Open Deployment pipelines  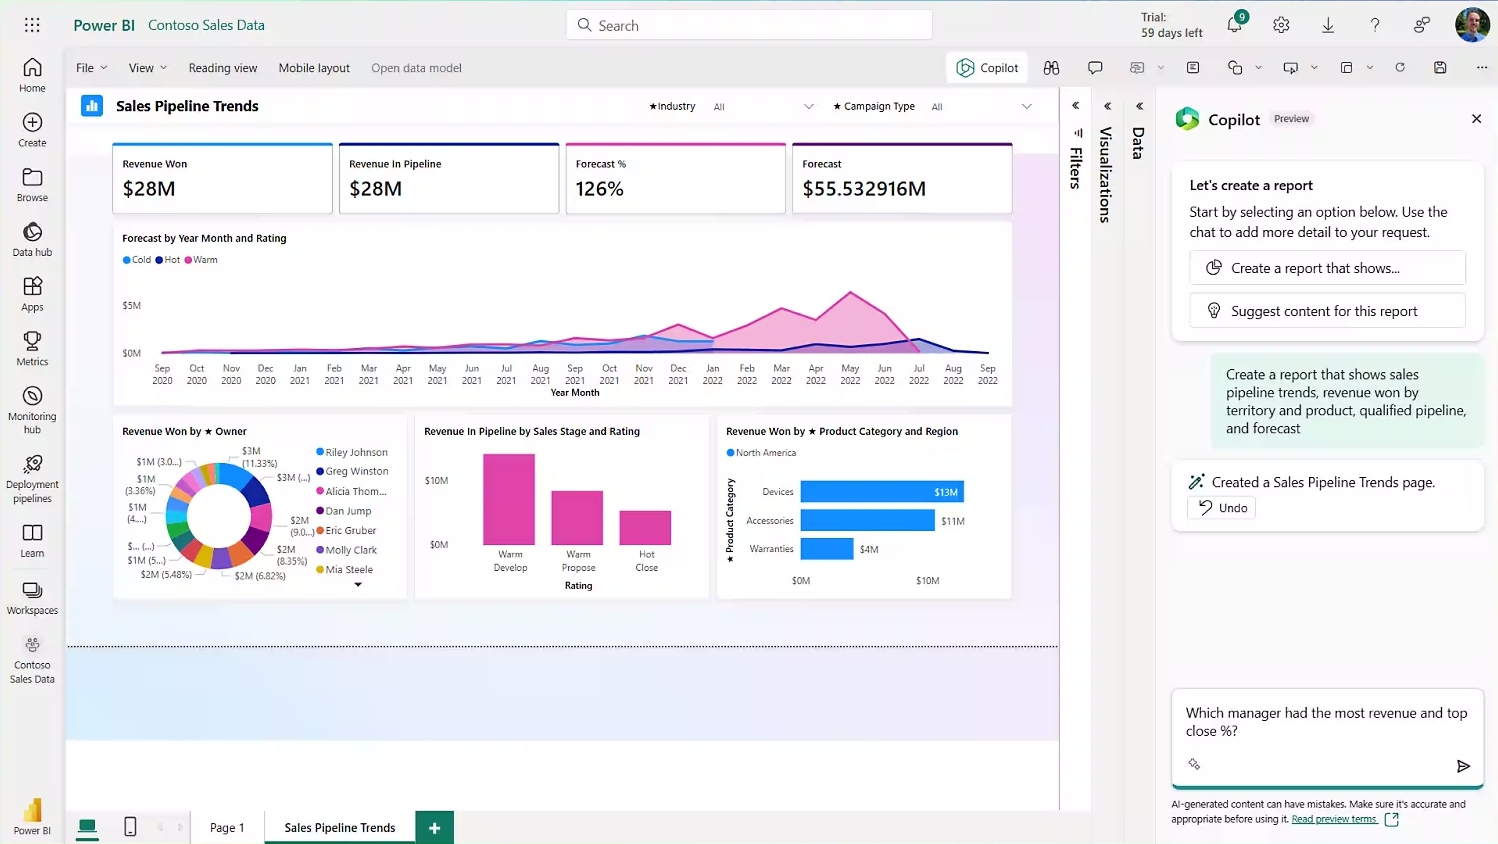coord(32,479)
